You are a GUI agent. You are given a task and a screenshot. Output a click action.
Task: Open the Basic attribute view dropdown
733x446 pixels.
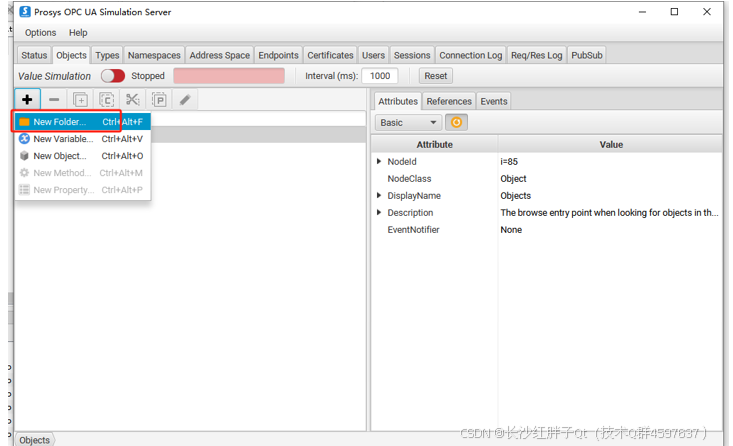coord(408,122)
